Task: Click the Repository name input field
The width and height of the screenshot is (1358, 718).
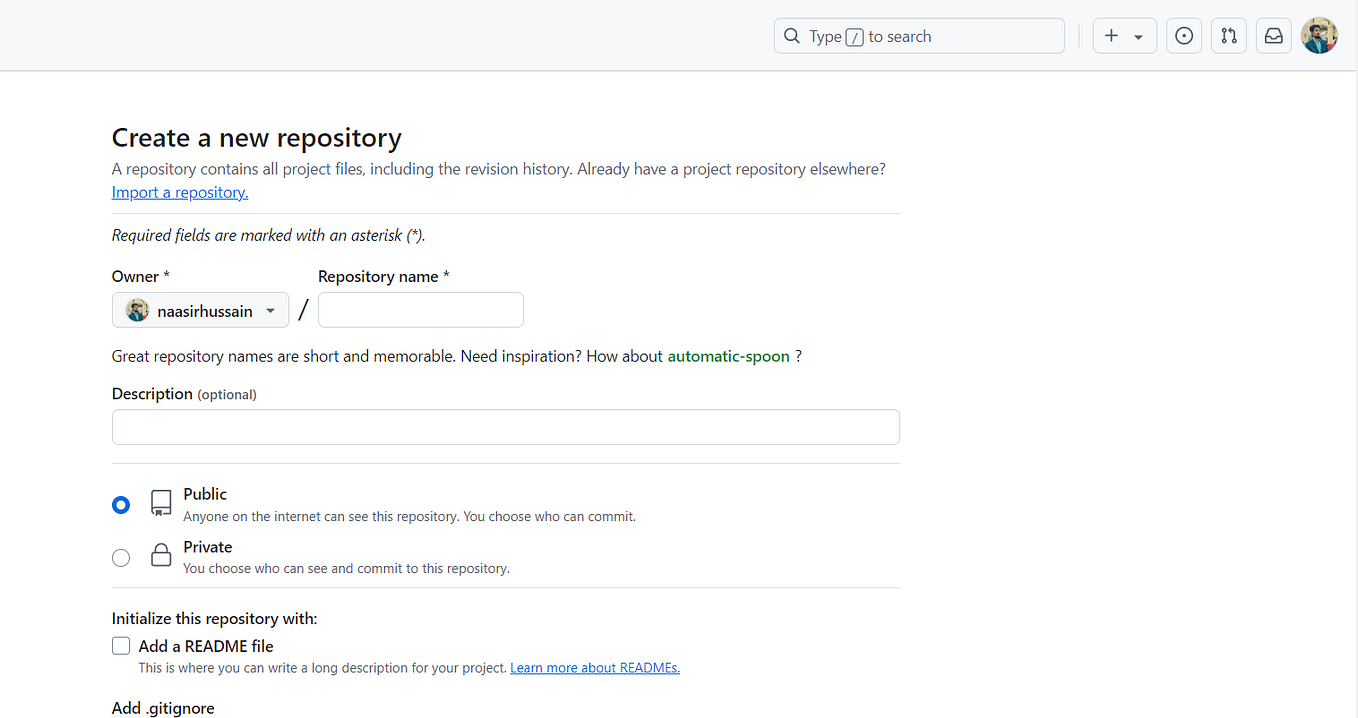Action: coord(420,309)
